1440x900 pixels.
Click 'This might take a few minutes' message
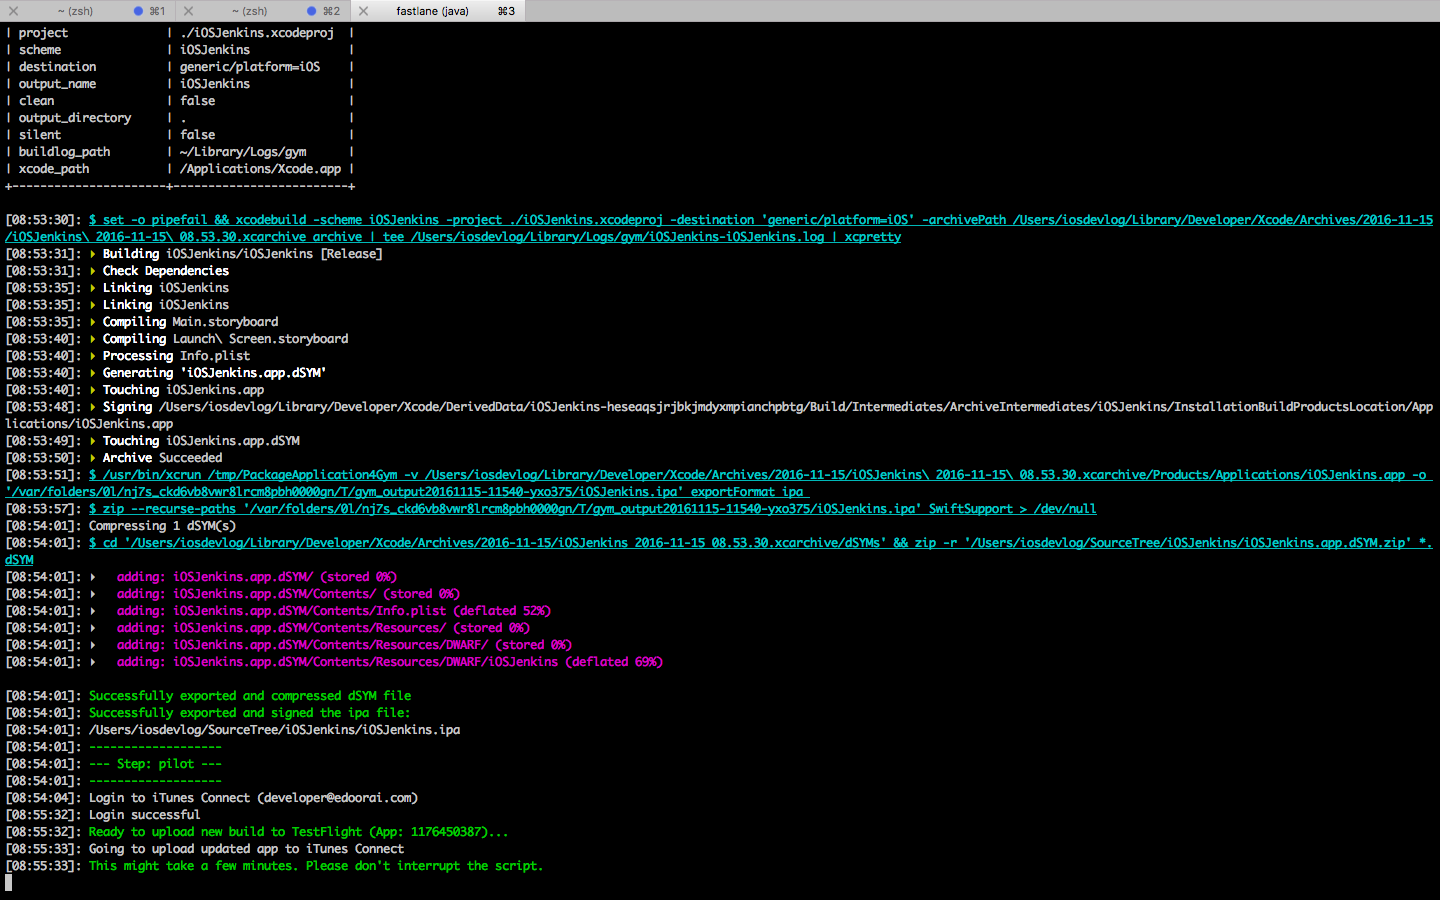pyautogui.click(x=316, y=866)
